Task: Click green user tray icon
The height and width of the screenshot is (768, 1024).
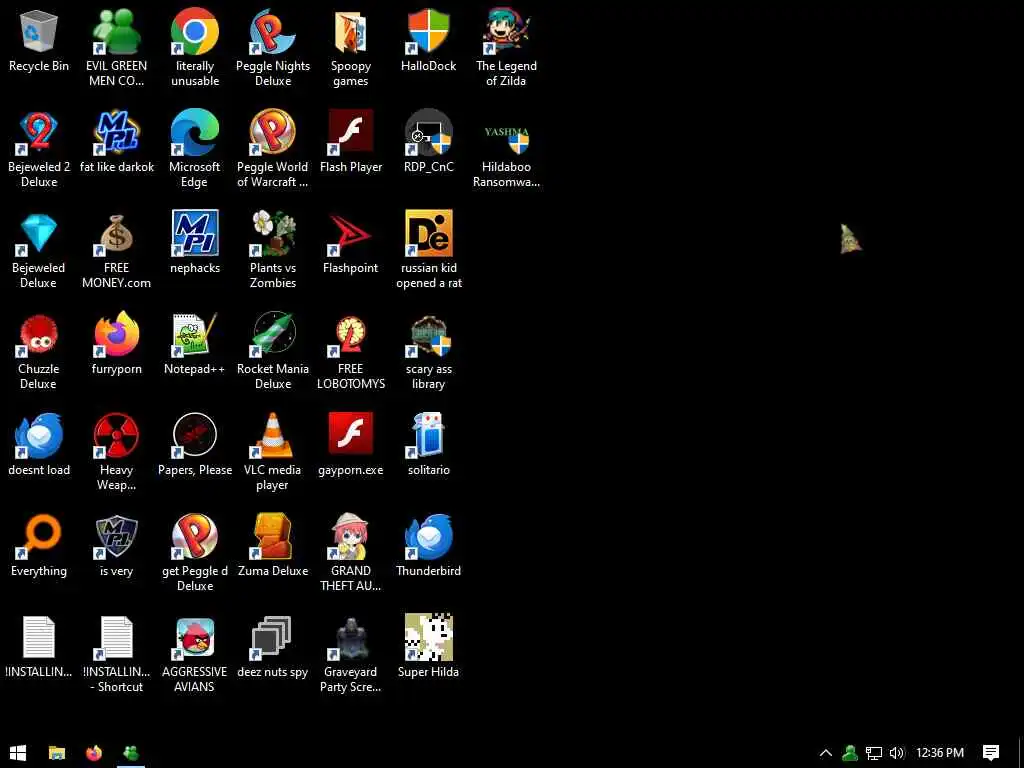Action: pos(850,753)
